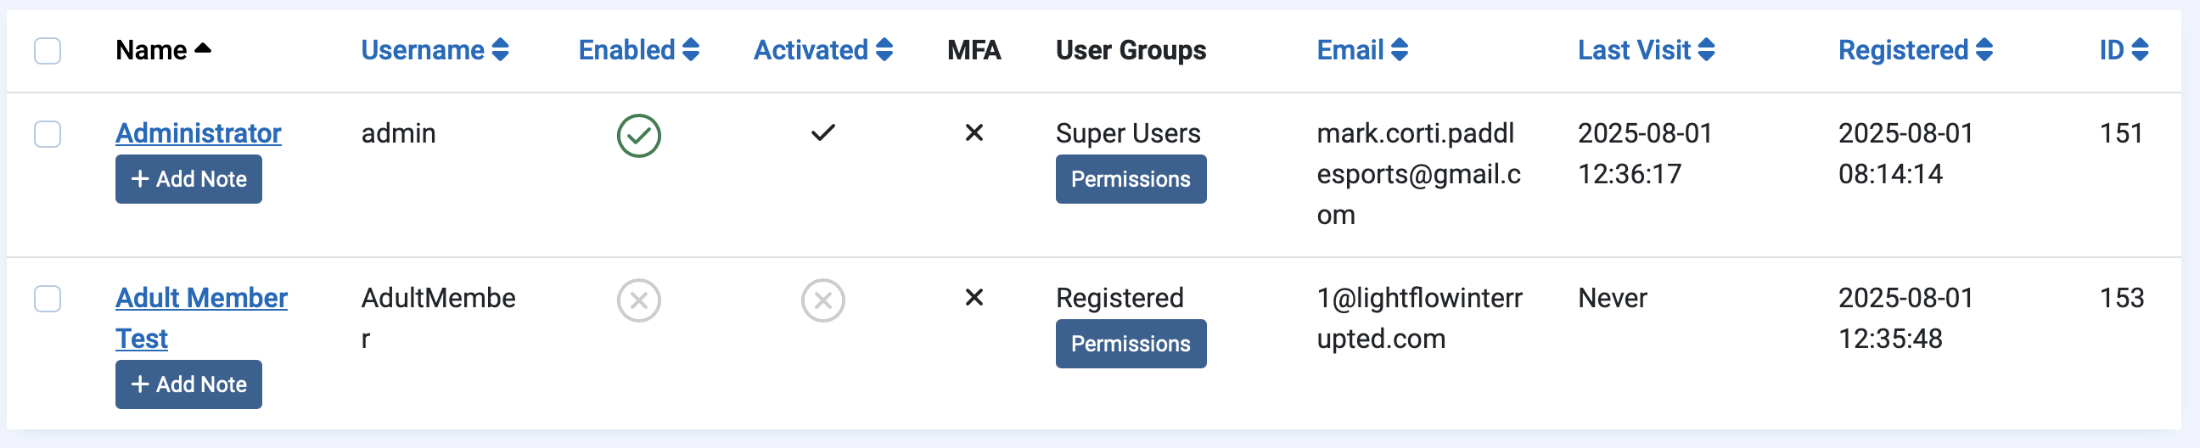Click Administrator's activated checkmark icon
Viewport: 2200px width, 448px height.
coord(823,133)
